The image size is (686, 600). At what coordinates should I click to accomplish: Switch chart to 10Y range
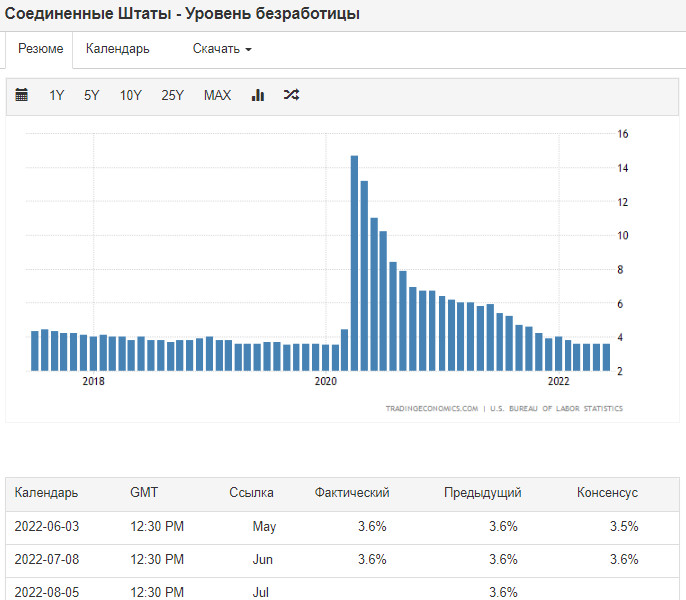coord(131,95)
